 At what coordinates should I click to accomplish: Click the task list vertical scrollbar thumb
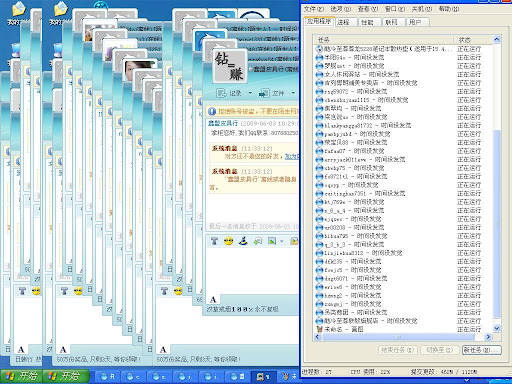(x=497, y=223)
